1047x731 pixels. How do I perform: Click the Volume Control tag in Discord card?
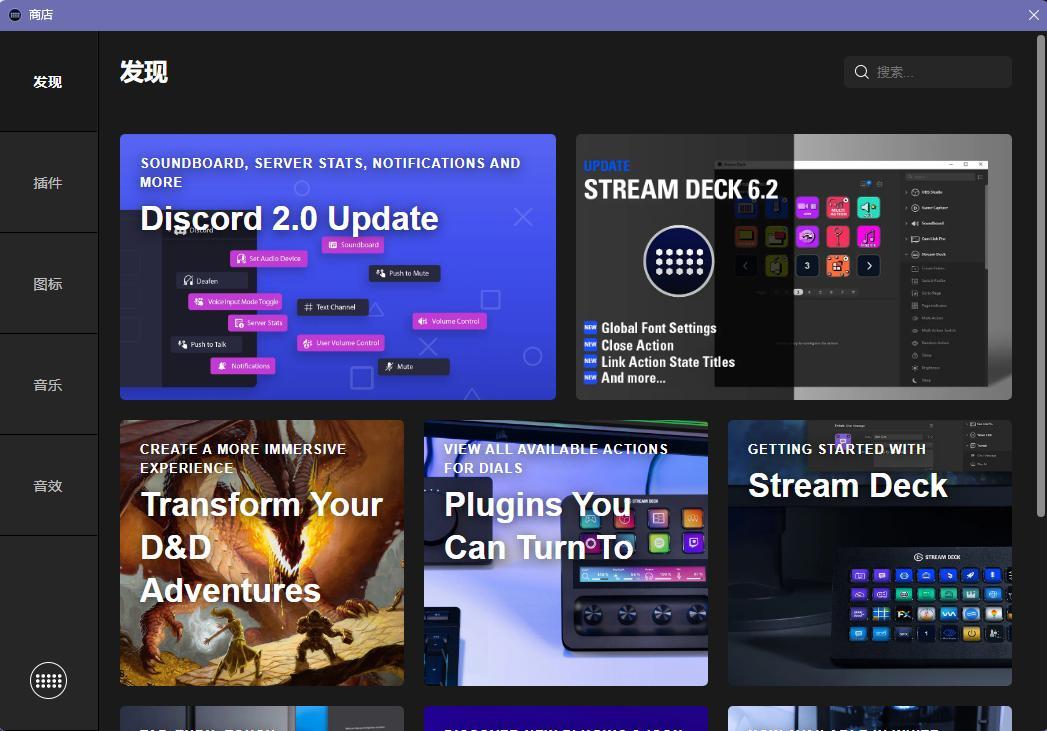tap(449, 321)
